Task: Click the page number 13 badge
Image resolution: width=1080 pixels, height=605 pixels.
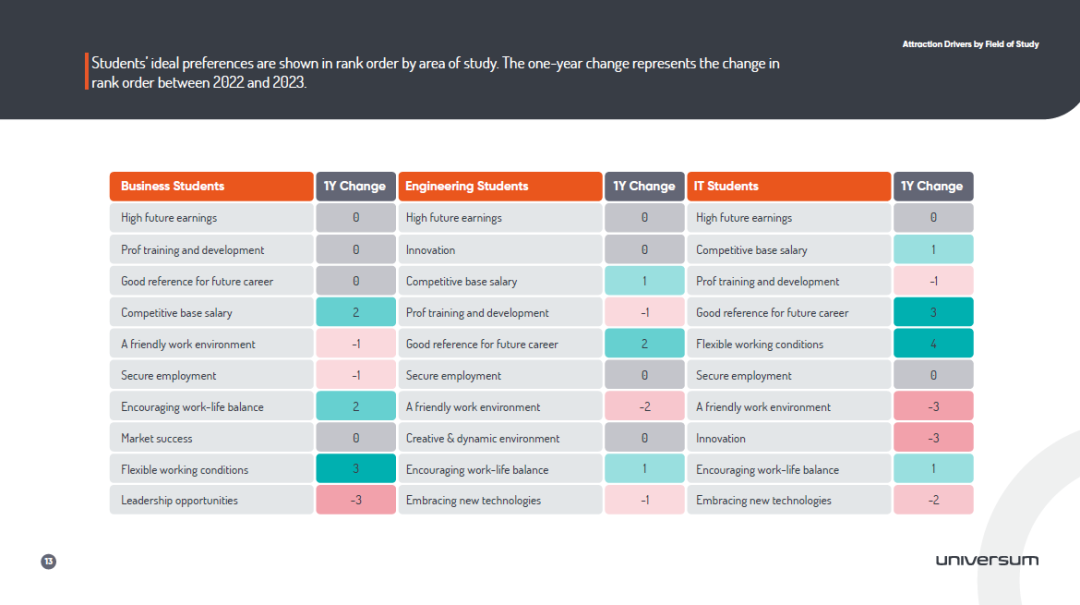Action: (48, 562)
